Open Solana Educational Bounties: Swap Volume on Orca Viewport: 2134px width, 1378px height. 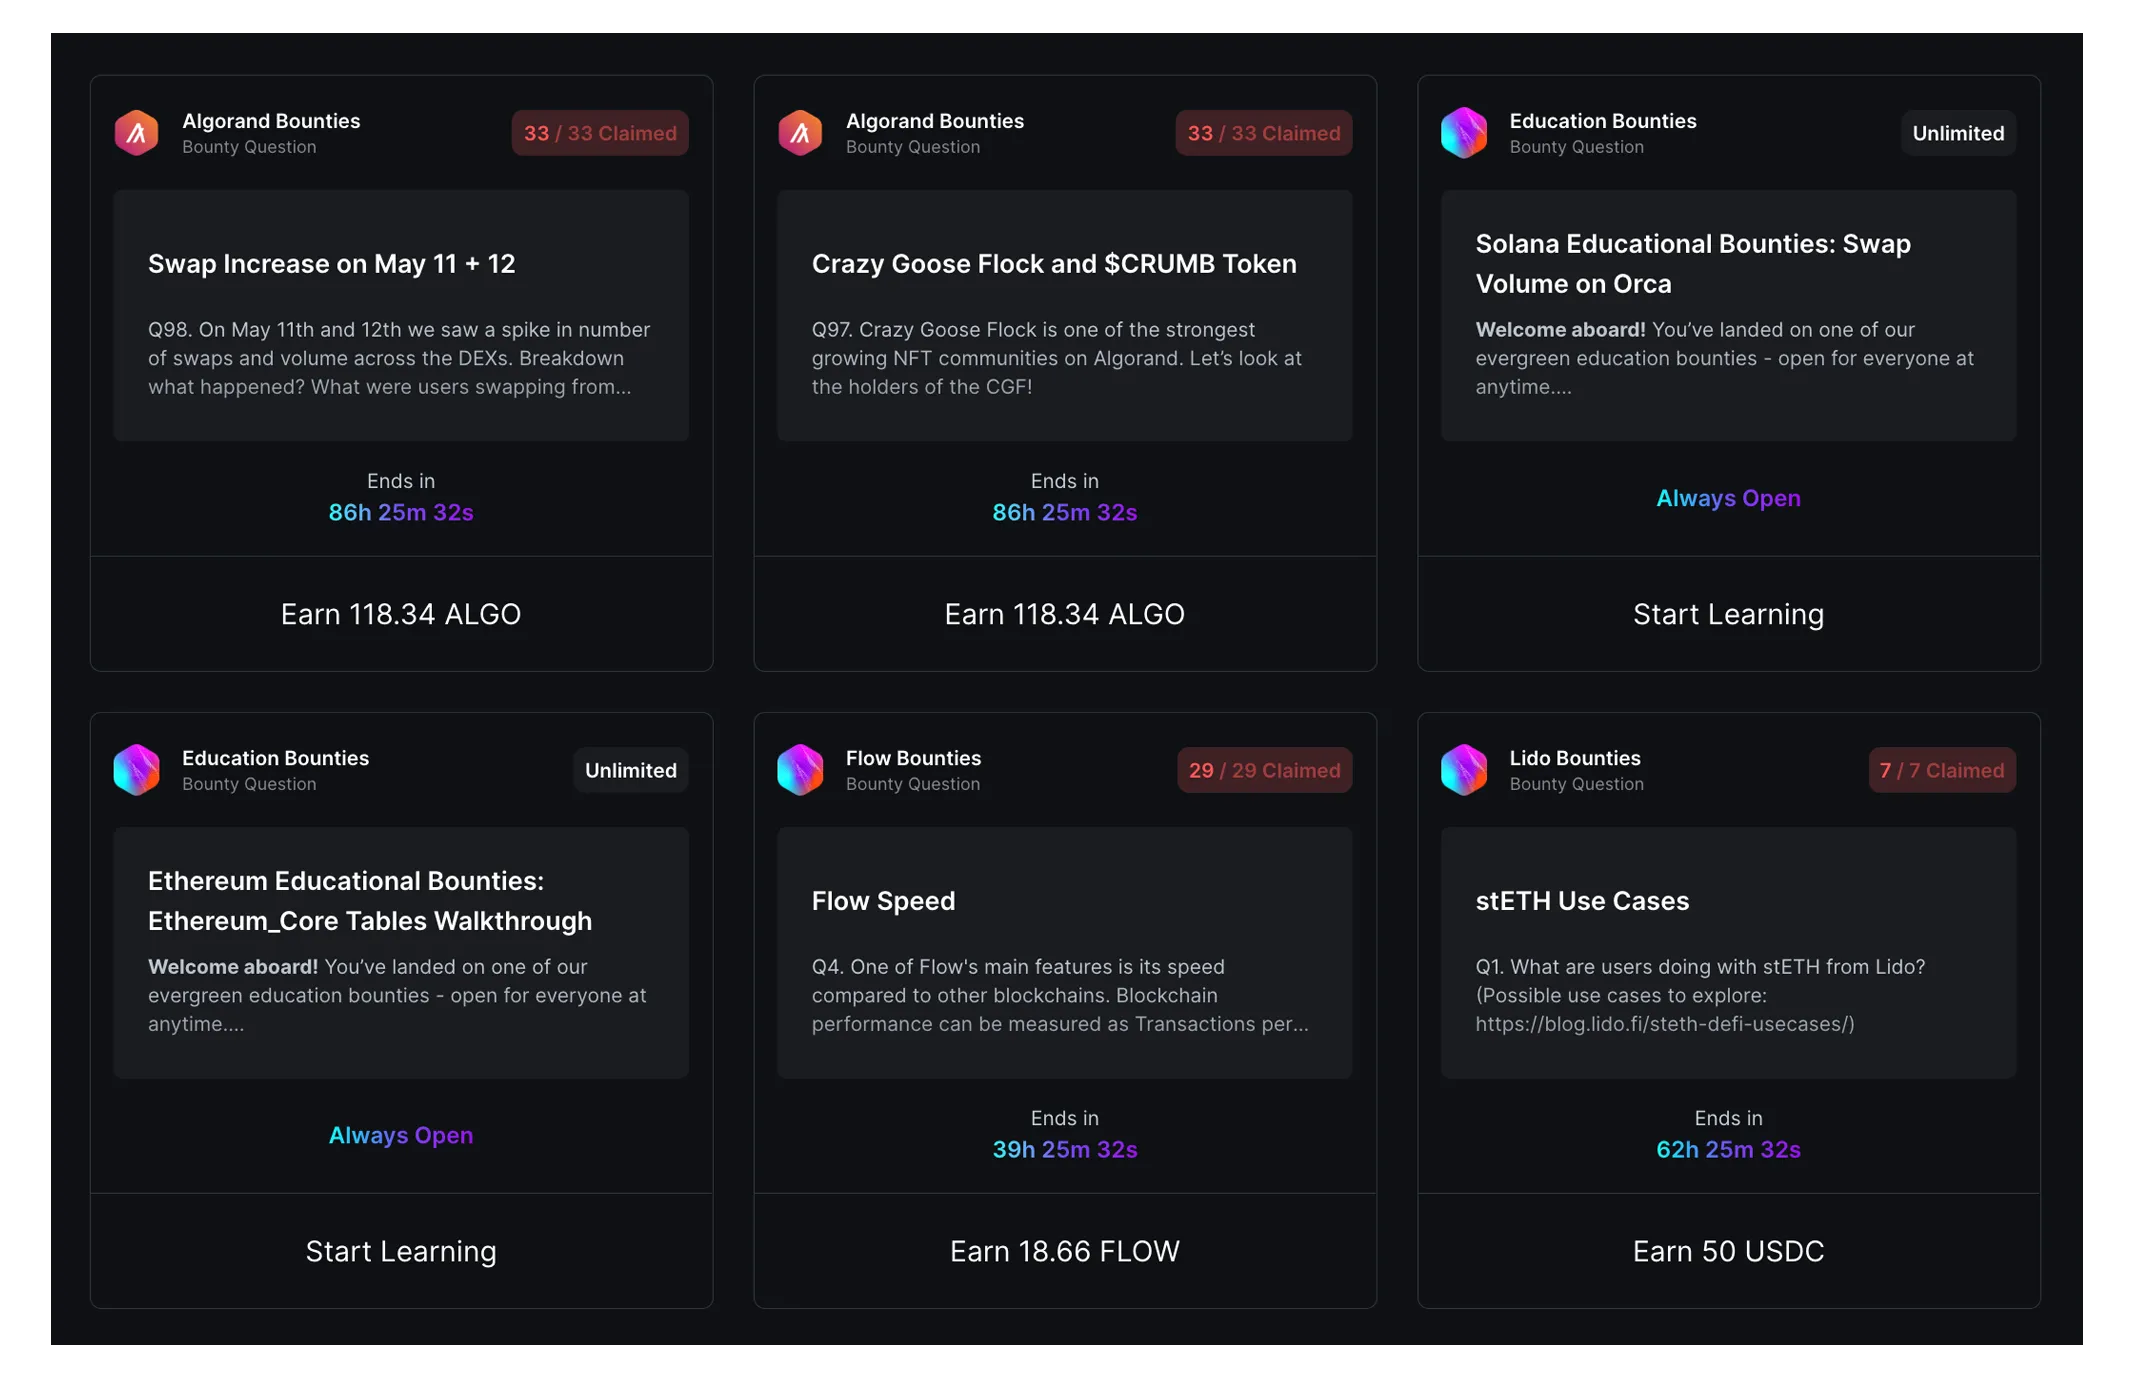pos(1693,264)
